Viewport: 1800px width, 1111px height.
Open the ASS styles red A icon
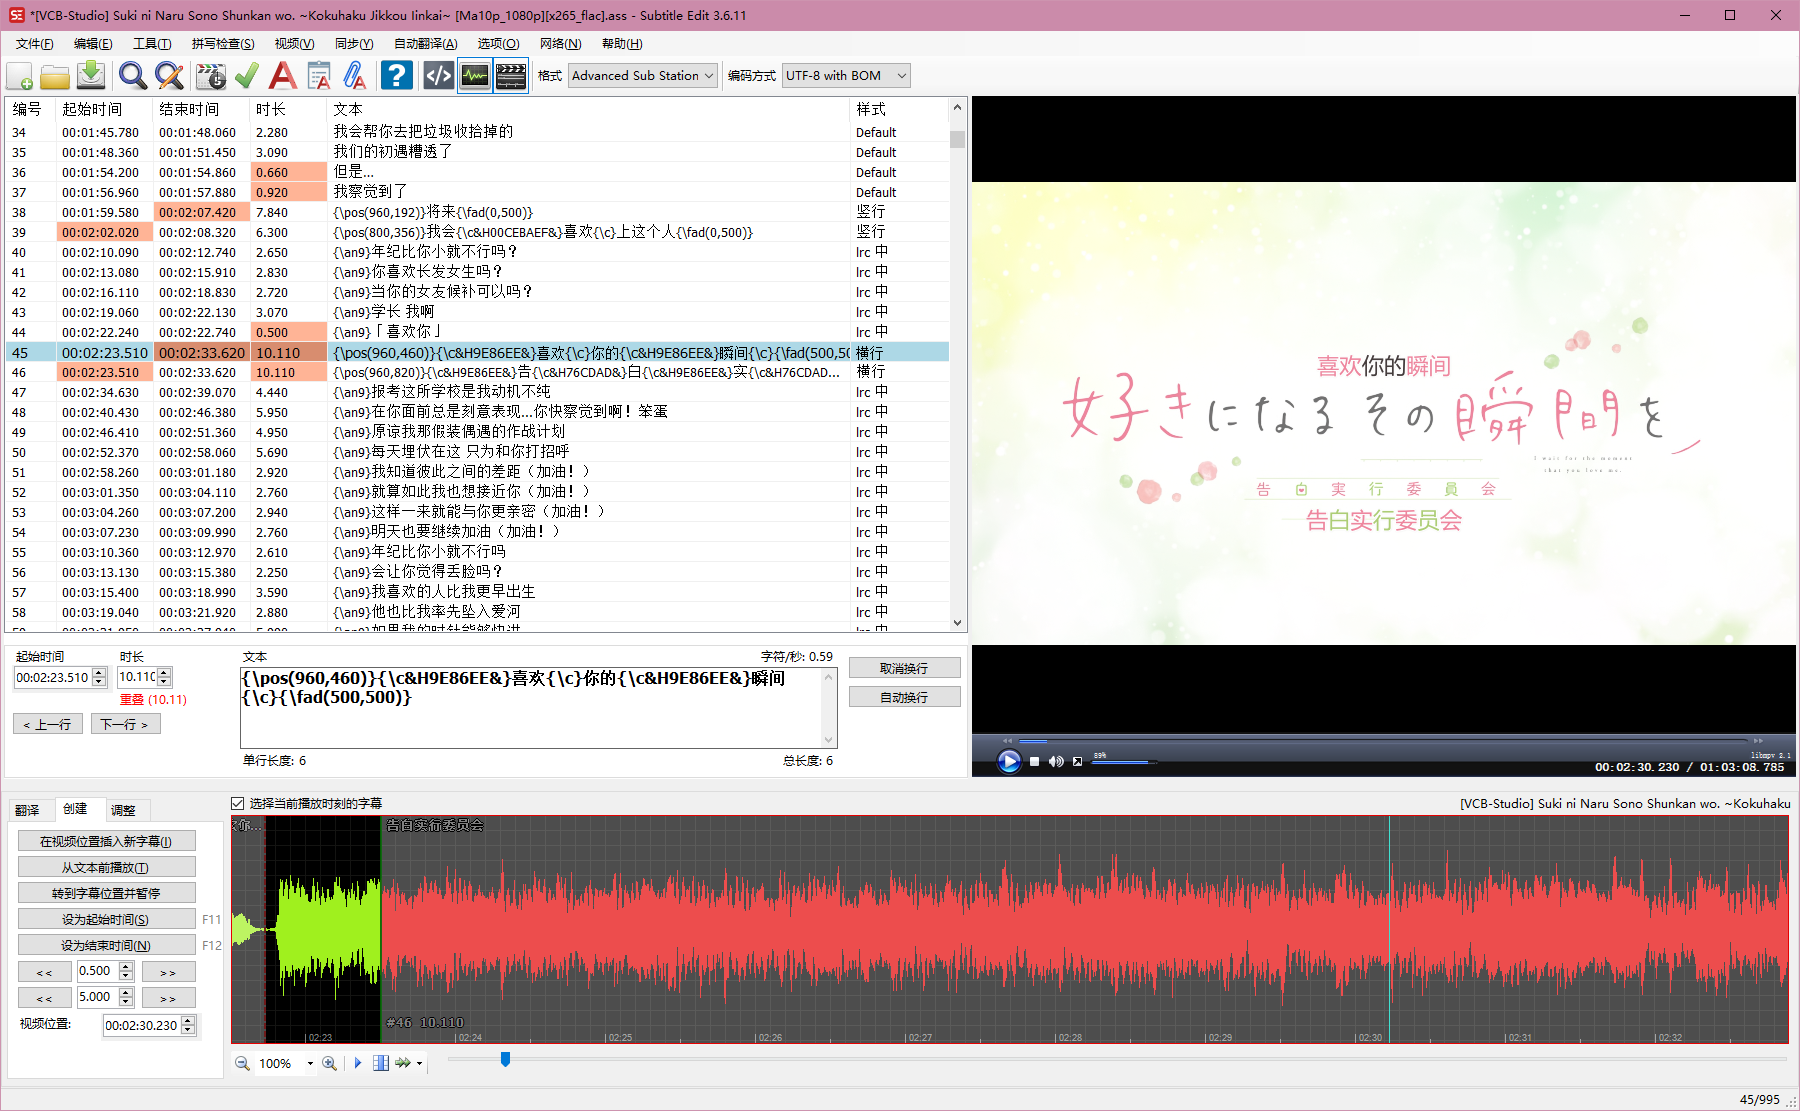pos(283,76)
